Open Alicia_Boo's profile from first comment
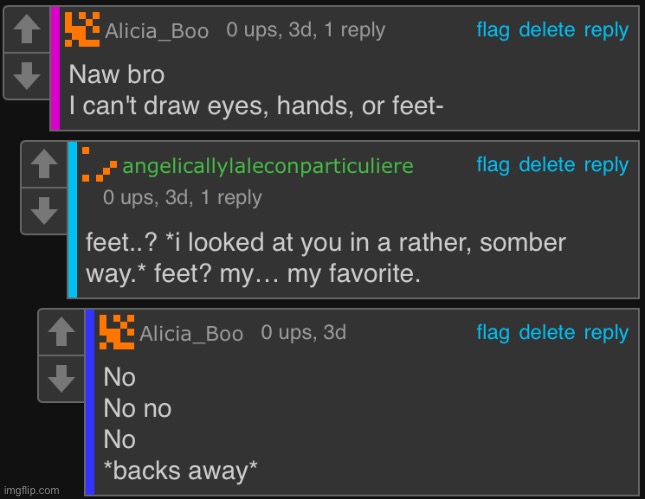Viewport: 645px width, 499px height. tap(156, 31)
